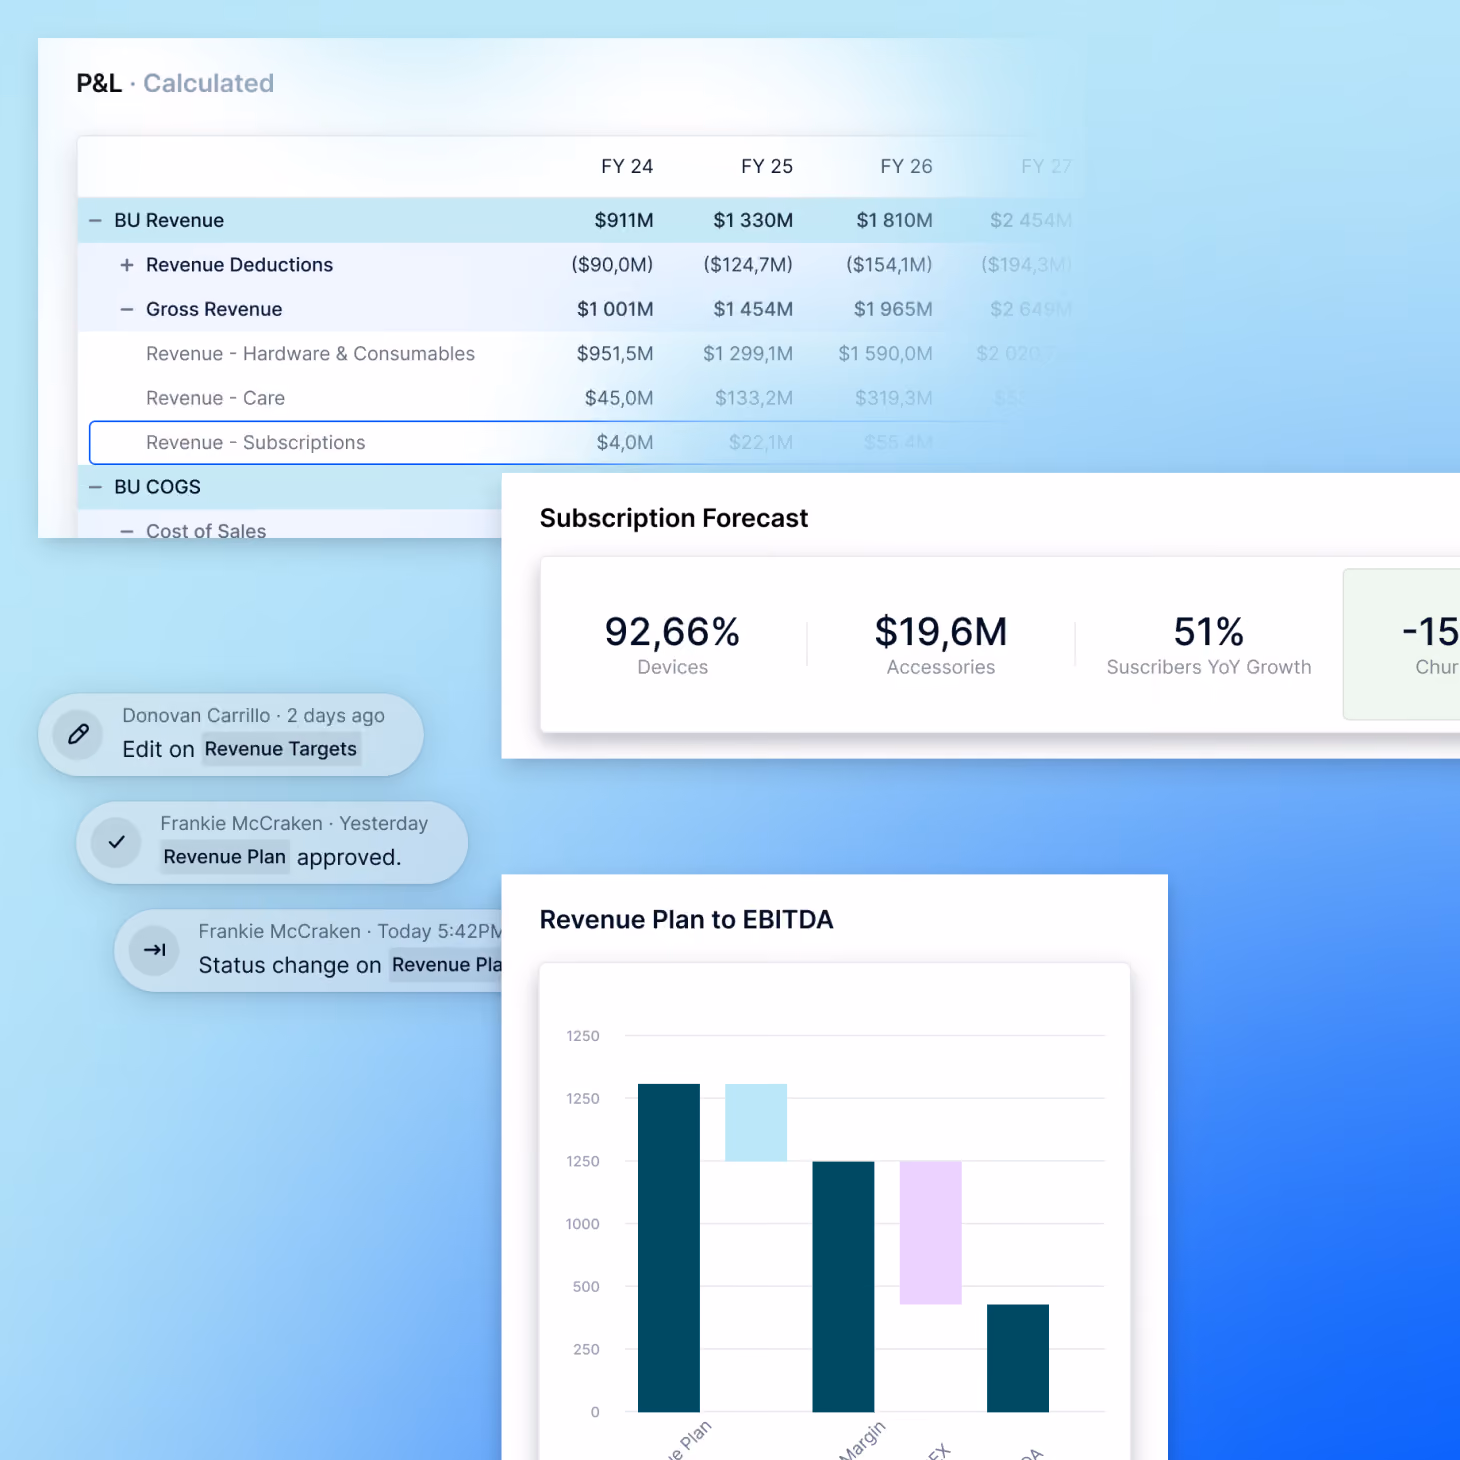Open the Revenue Plan tag in status change notification

pos(446,965)
